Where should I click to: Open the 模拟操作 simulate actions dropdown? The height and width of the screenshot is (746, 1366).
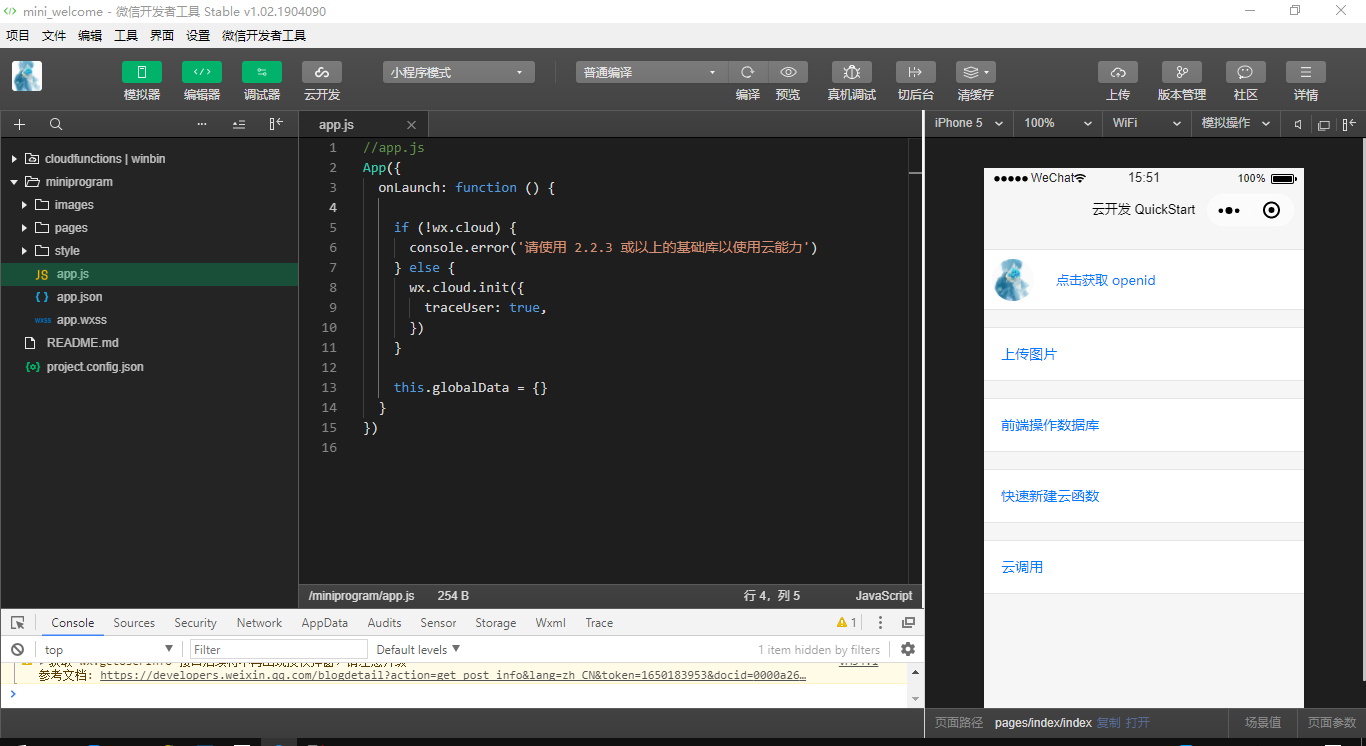pyautogui.click(x=1235, y=123)
